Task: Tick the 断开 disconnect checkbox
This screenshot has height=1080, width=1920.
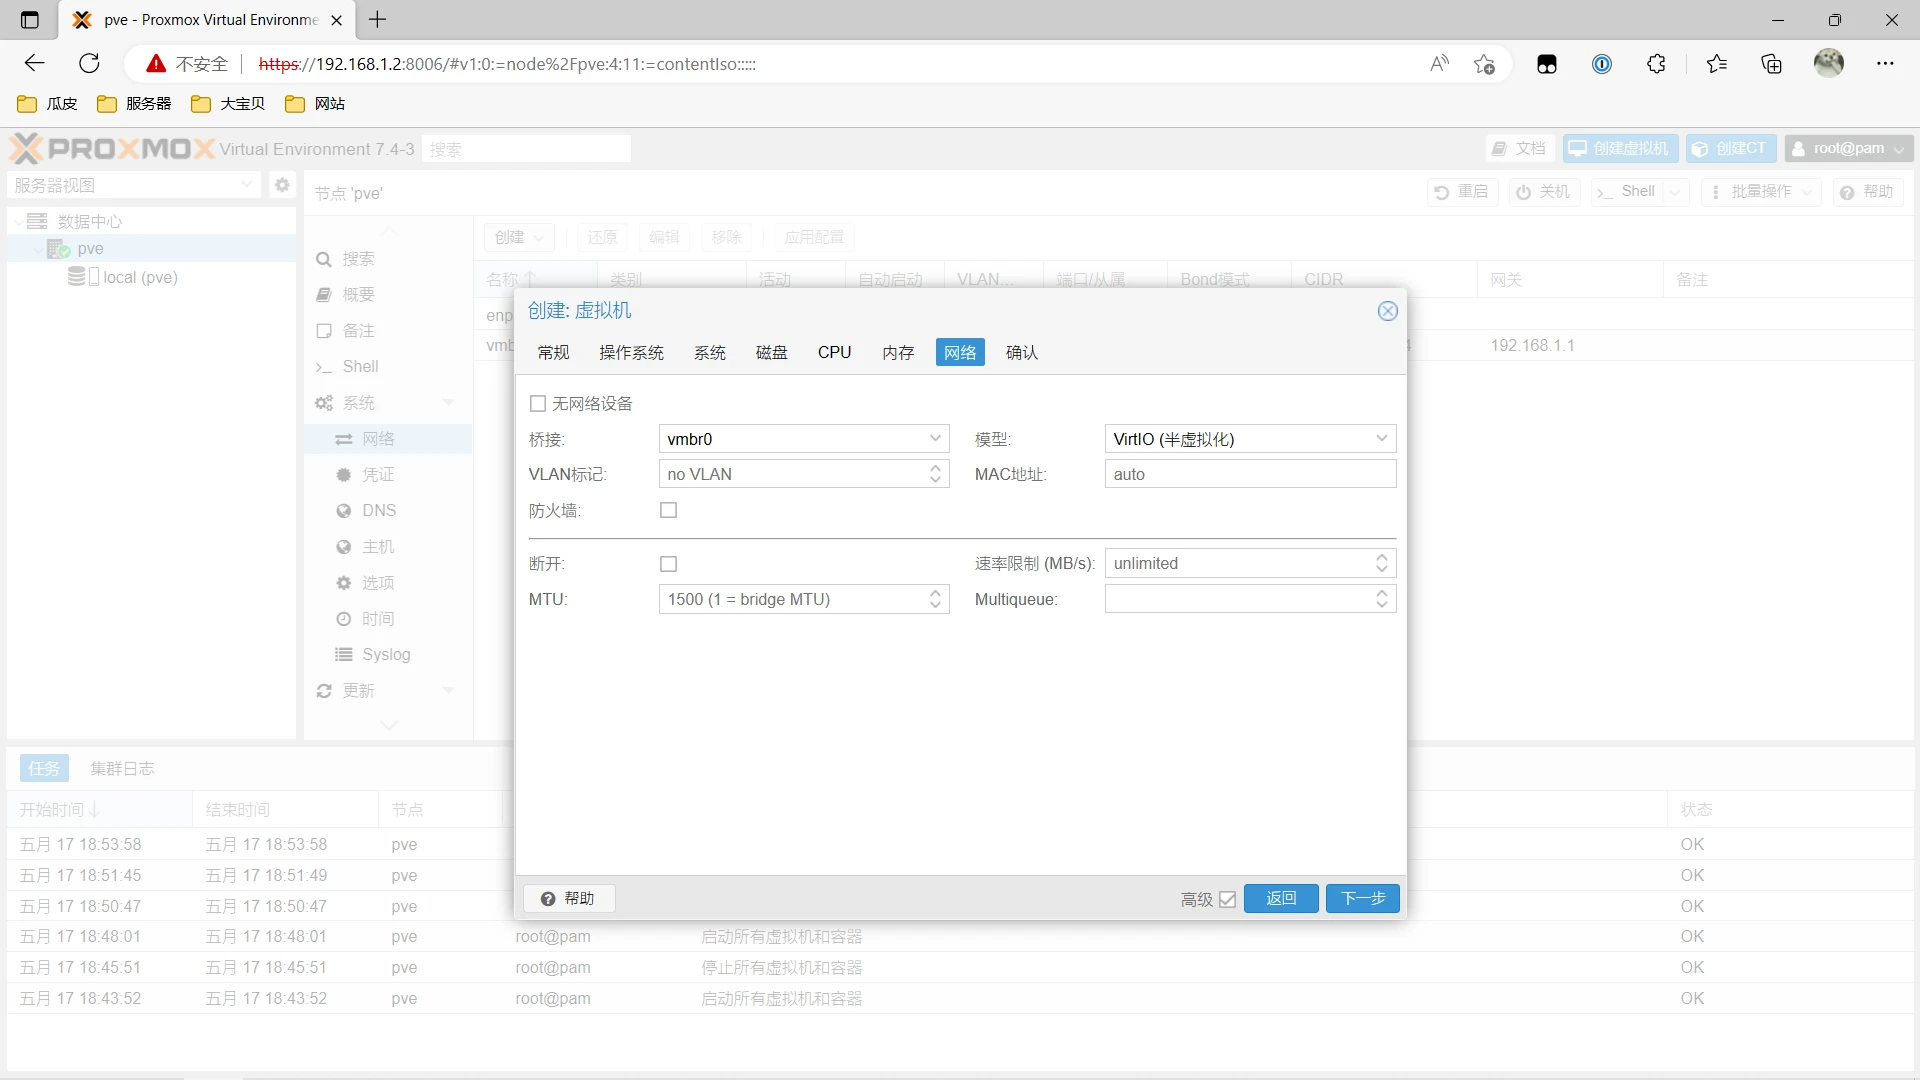Action: pyautogui.click(x=669, y=564)
